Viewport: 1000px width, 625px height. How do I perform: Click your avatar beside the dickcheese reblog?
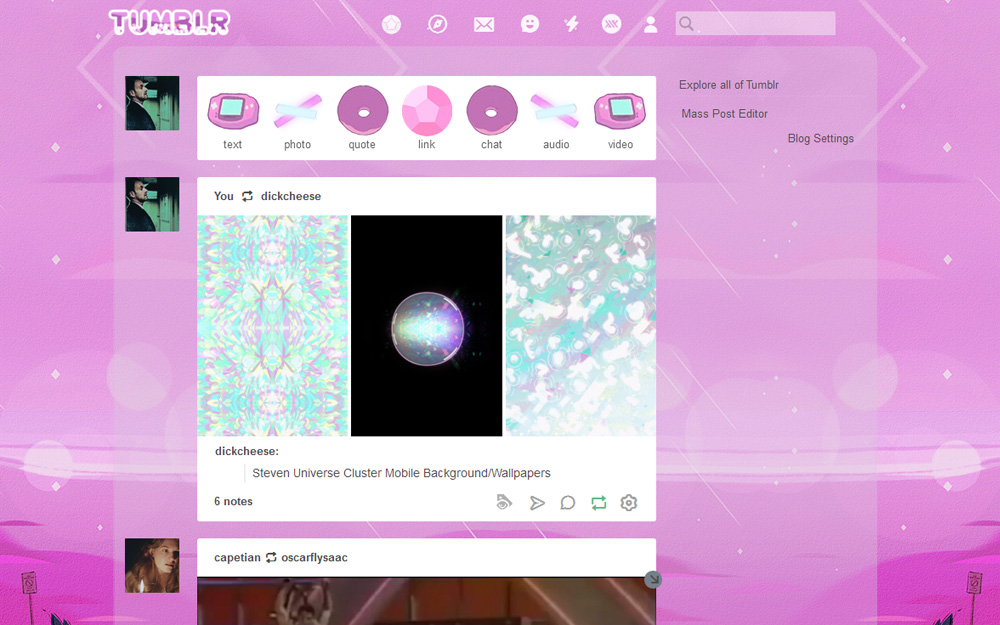pos(152,204)
